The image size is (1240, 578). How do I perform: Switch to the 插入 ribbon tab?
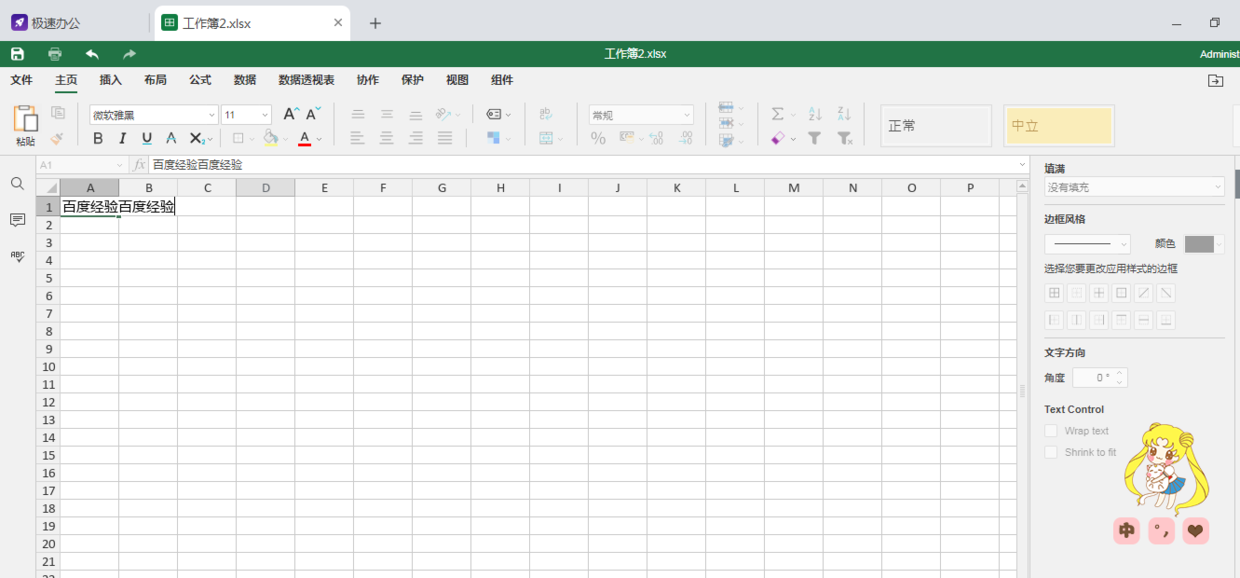coord(110,80)
